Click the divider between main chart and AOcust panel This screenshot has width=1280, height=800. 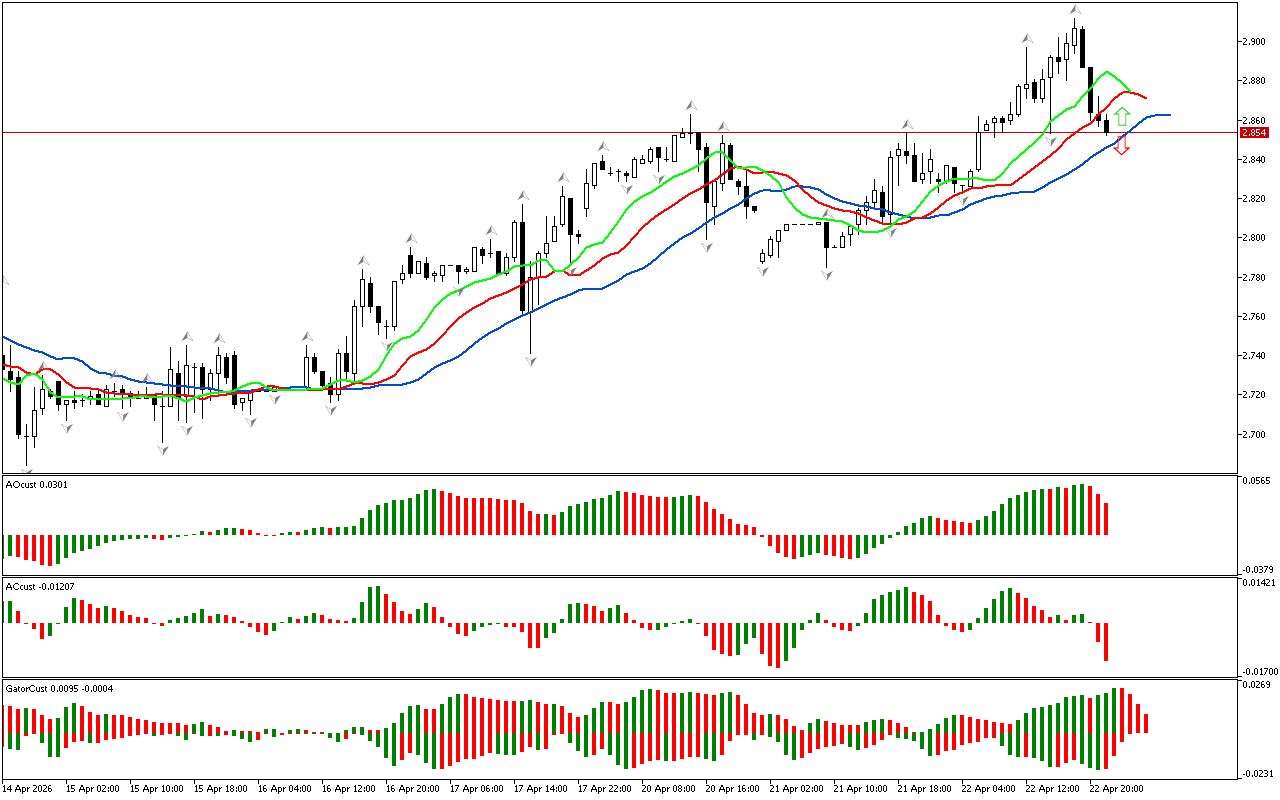[x=620, y=474]
